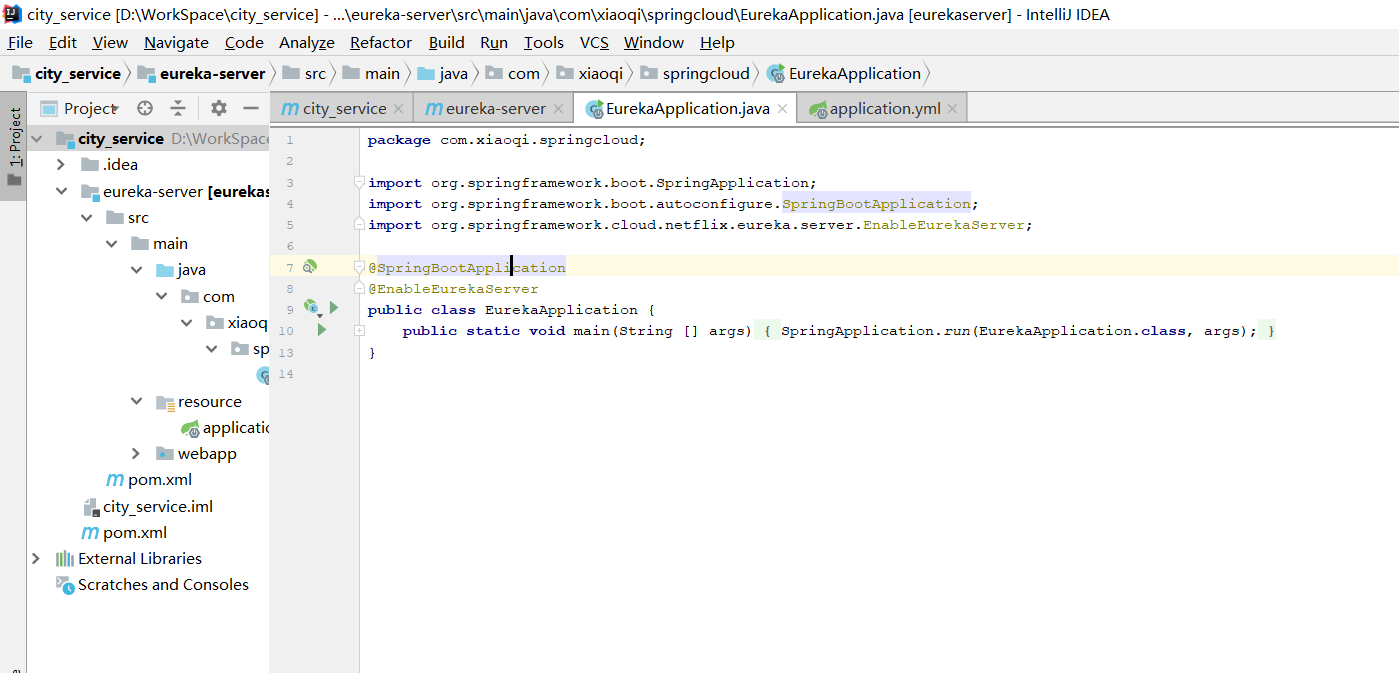Open the Build menu
Image resolution: width=1399 pixels, height=673 pixels.
(x=446, y=42)
